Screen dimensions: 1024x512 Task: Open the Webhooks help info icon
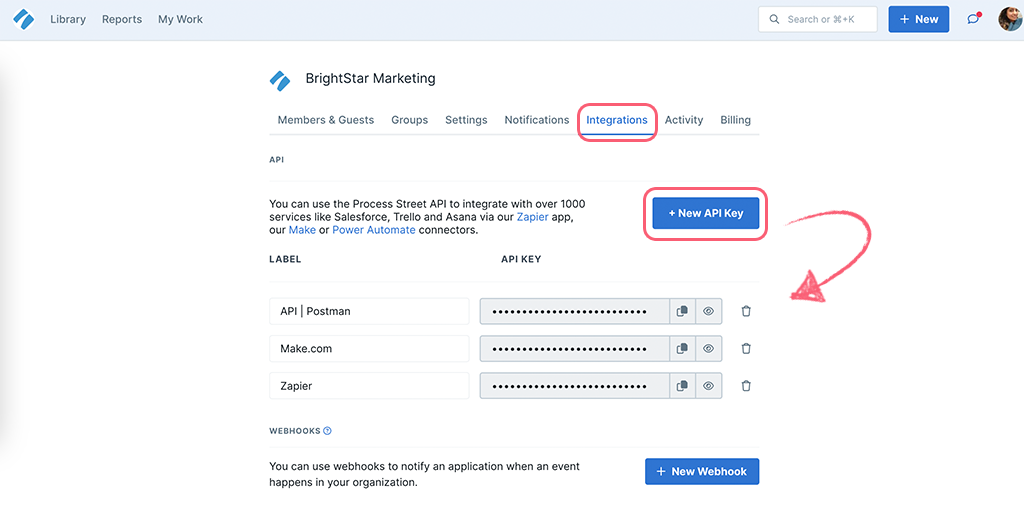(327, 431)
